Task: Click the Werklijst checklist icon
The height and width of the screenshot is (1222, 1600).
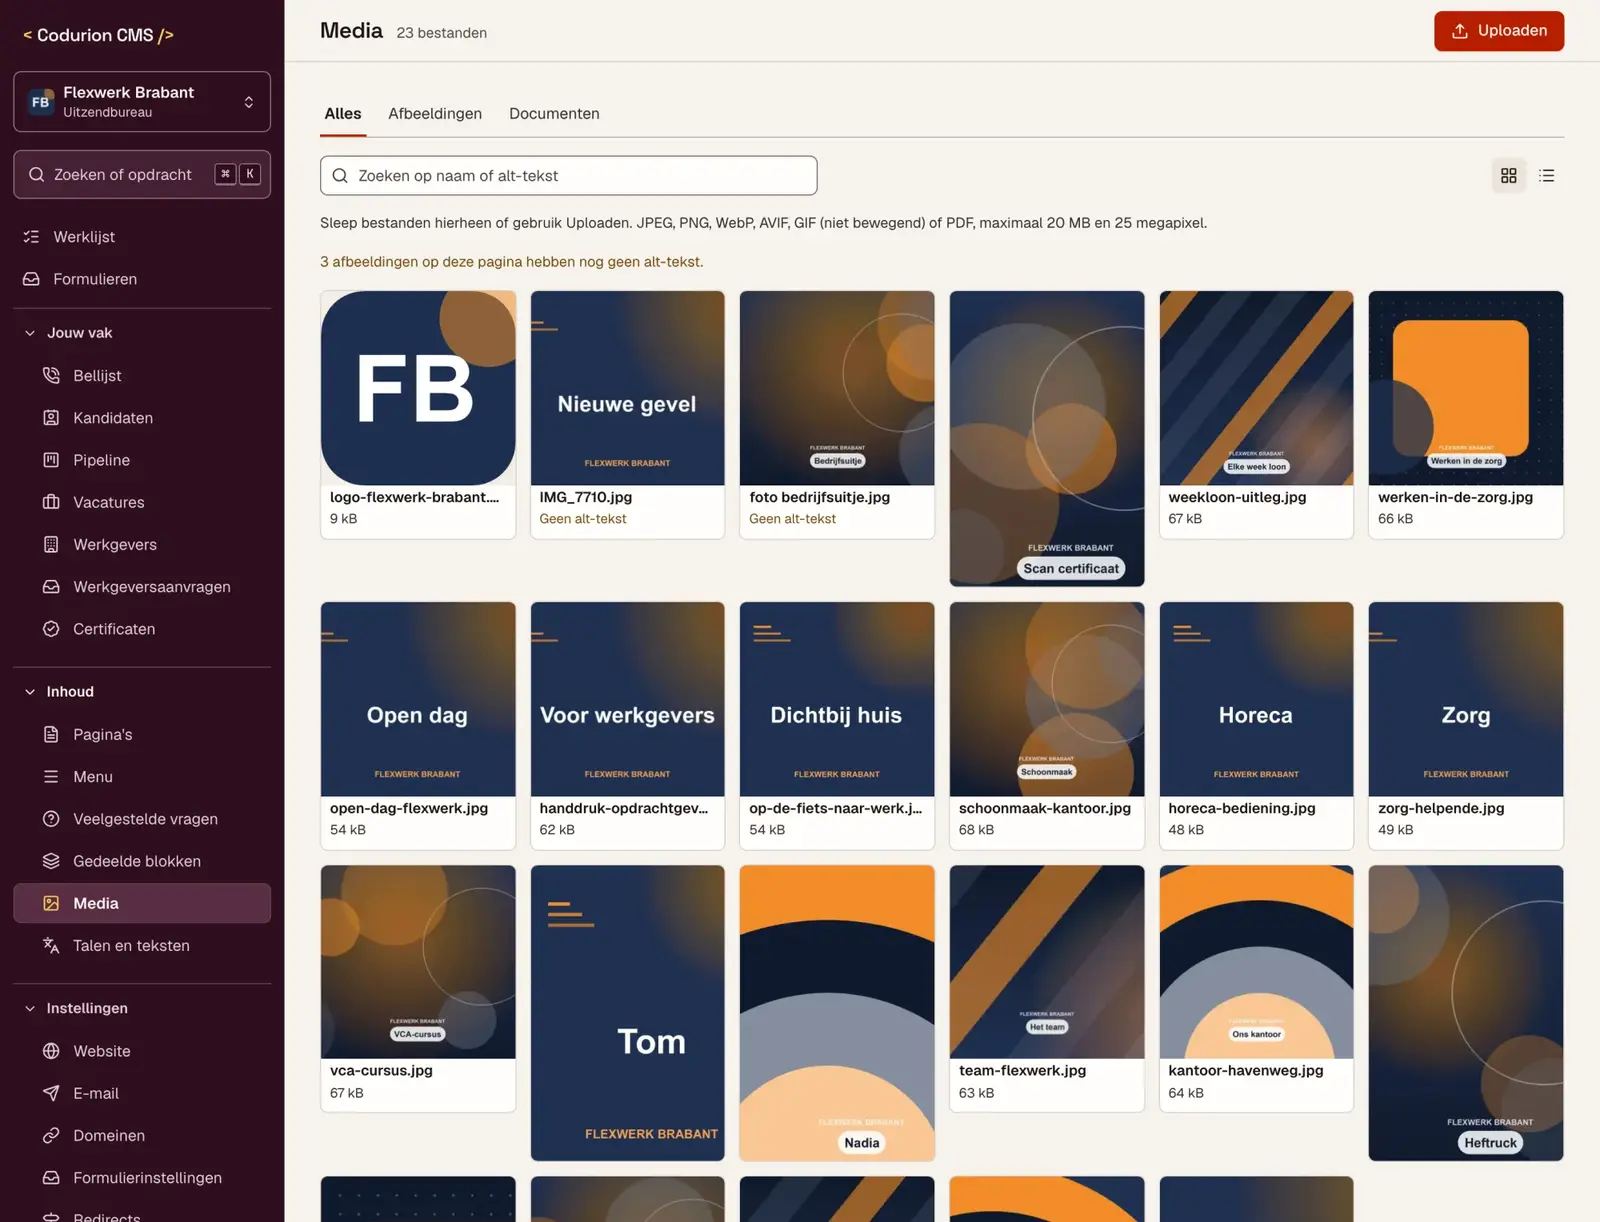Action: 32,237
